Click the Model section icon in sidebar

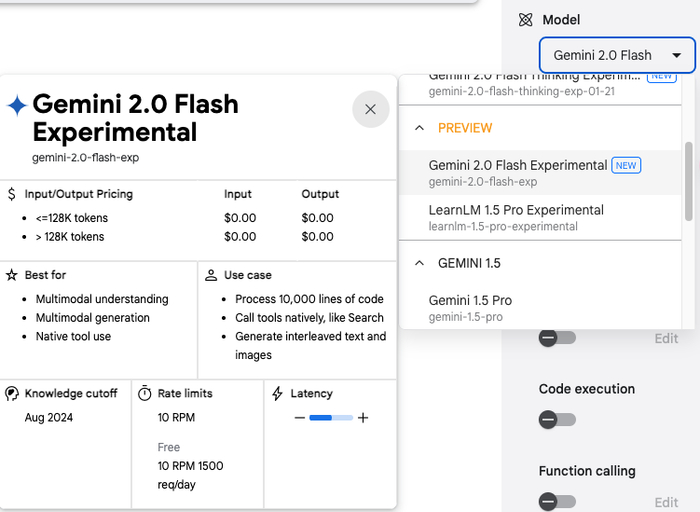tap(526, 20)
